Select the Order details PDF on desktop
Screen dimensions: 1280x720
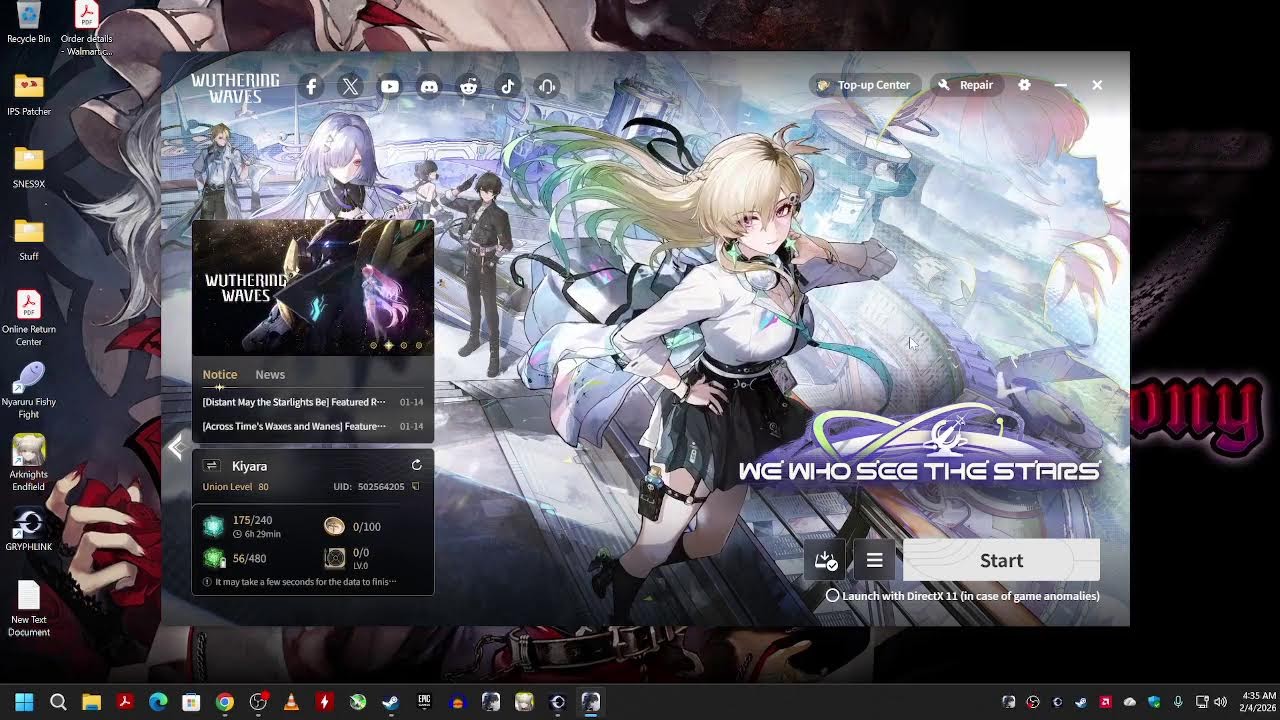[86, 29]
